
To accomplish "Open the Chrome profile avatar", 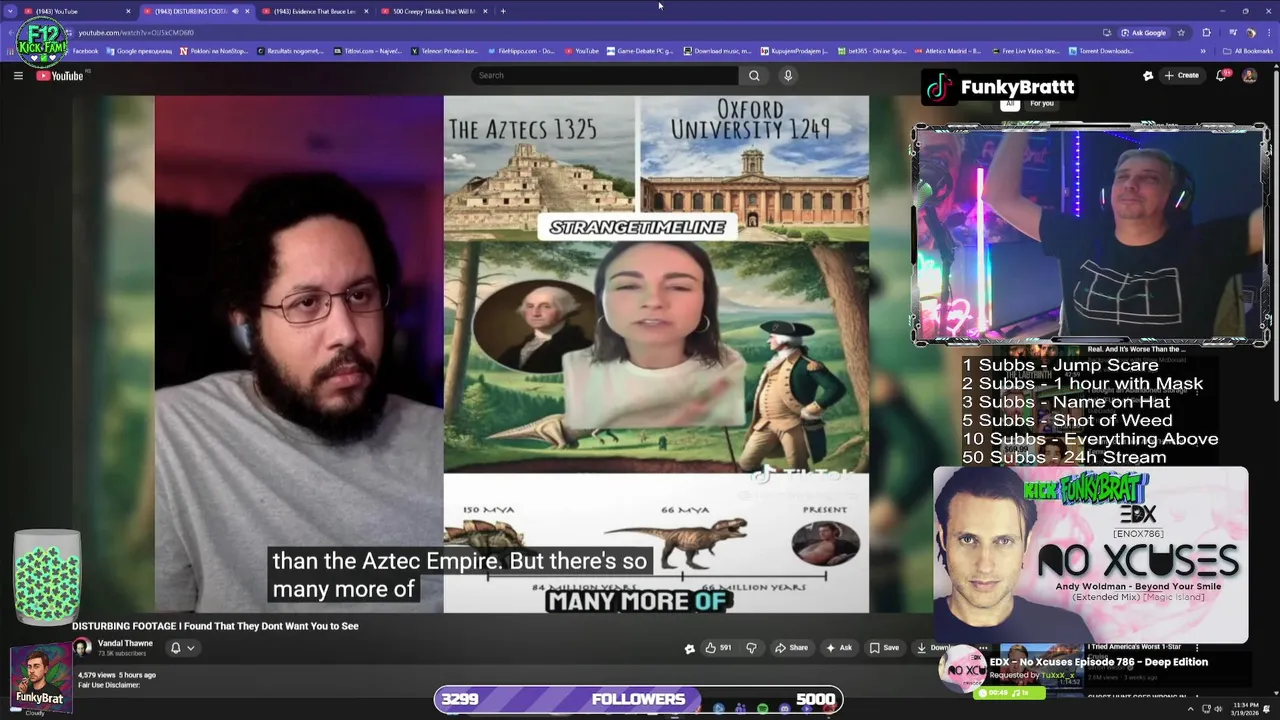I will [x=1251, y=32].
